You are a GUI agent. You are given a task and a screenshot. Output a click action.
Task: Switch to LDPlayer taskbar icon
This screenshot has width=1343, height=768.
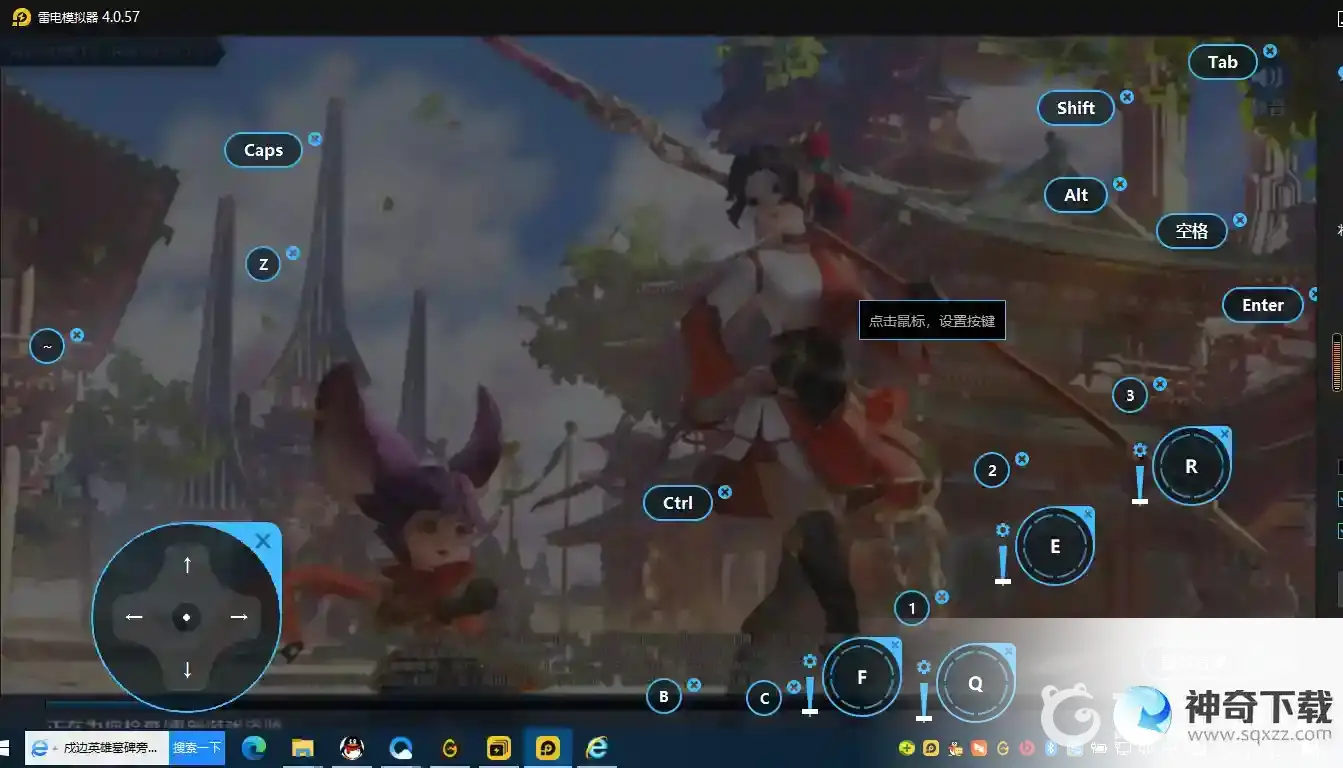[x=548, y=748]
